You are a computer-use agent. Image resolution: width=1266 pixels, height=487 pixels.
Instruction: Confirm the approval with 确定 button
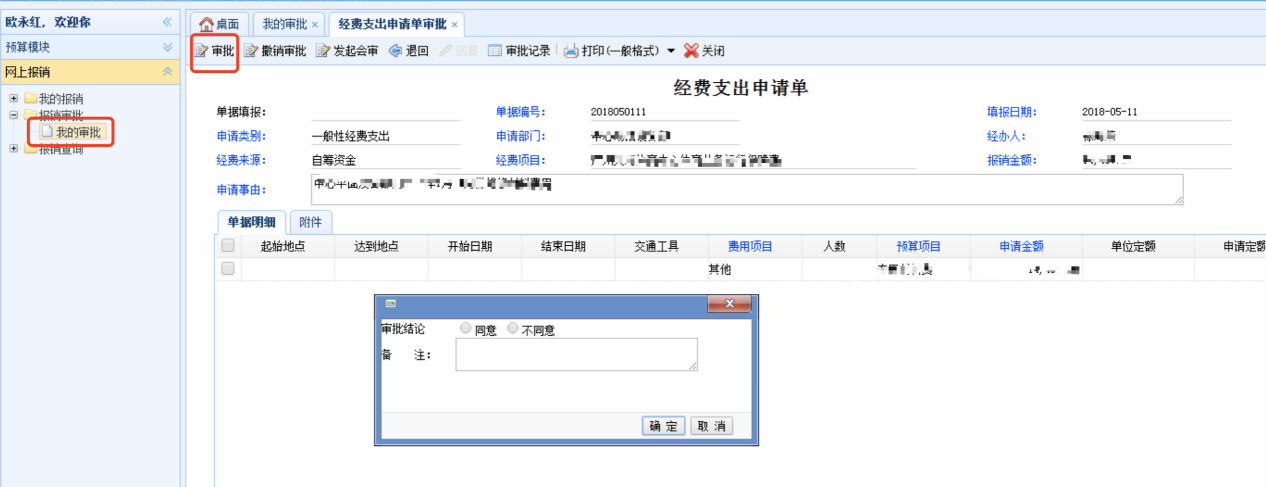[x=663, y=426]
